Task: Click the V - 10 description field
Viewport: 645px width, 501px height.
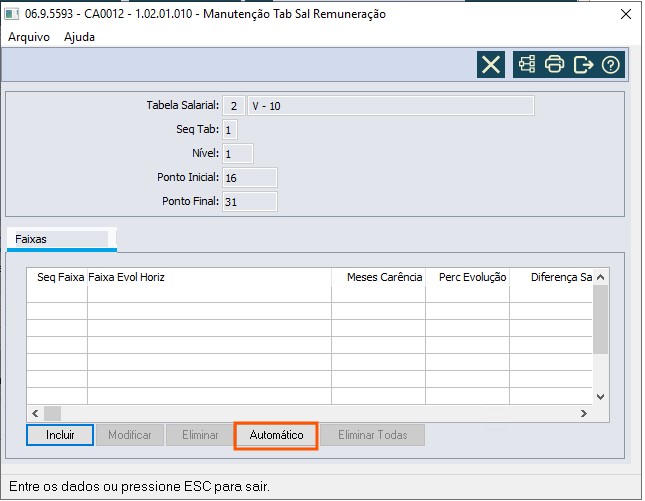Action: (x=391, y=106)
